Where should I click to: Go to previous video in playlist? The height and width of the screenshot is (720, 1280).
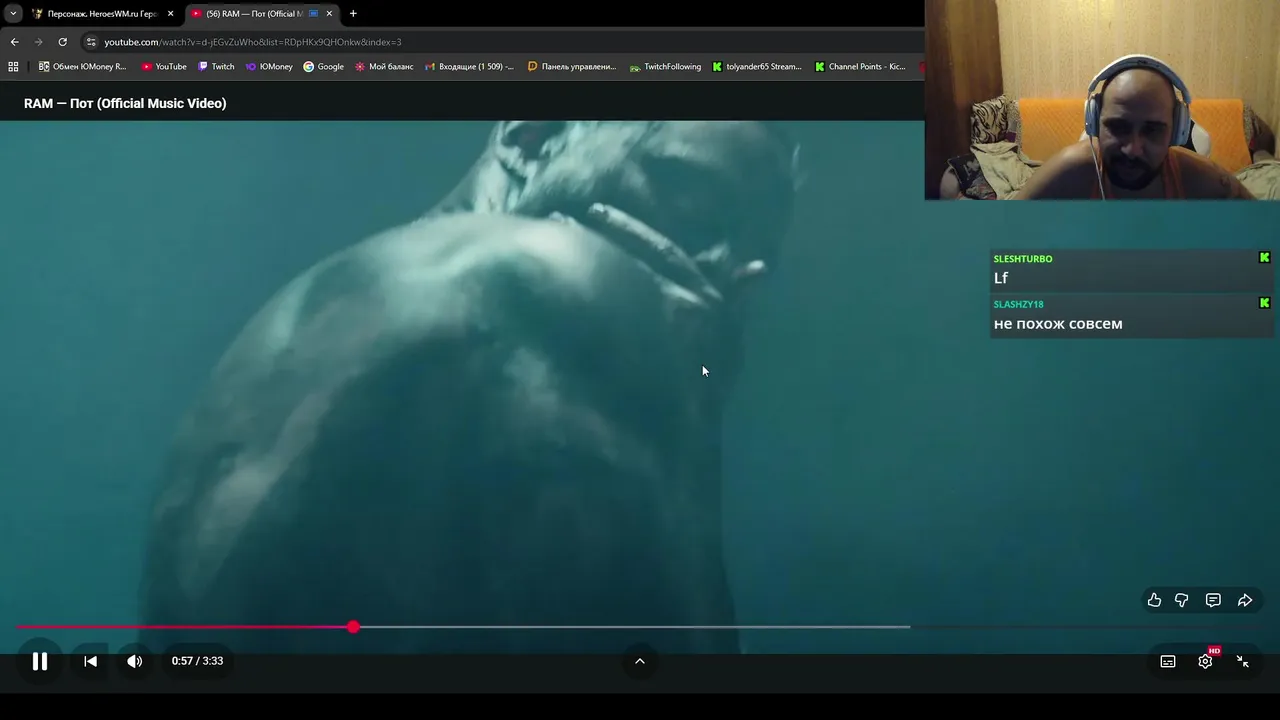pos(90,661)
